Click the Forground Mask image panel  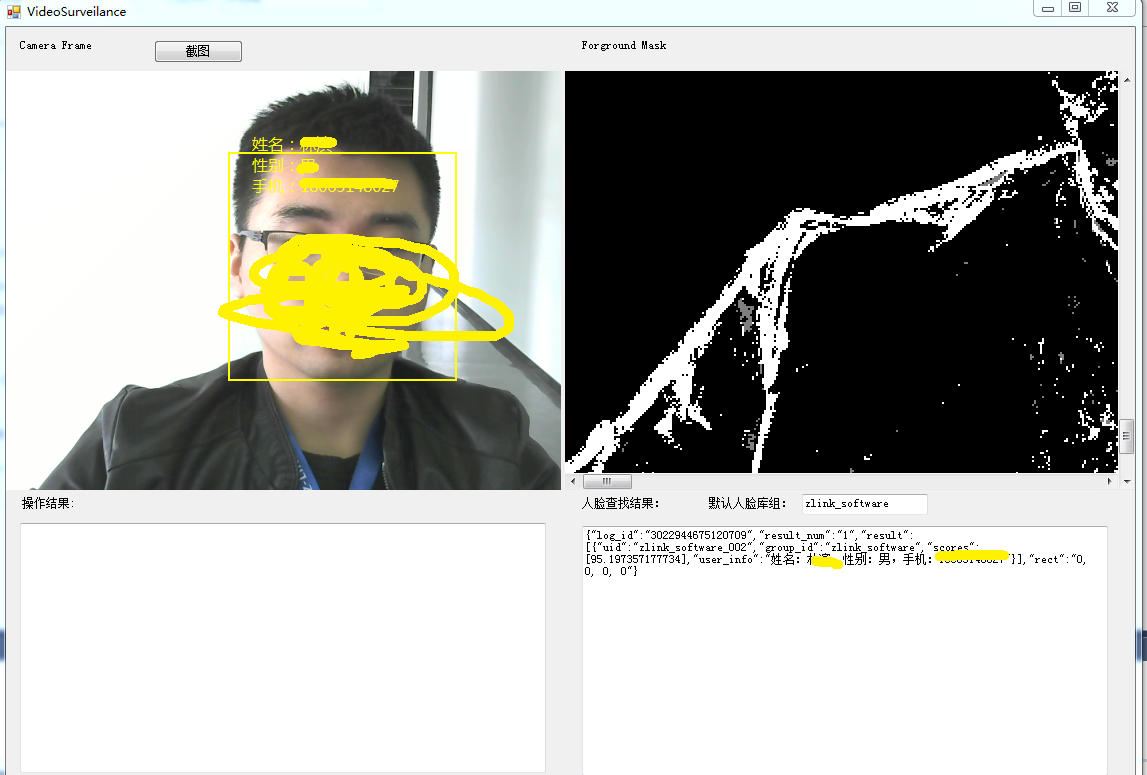[x=841, y=272]
